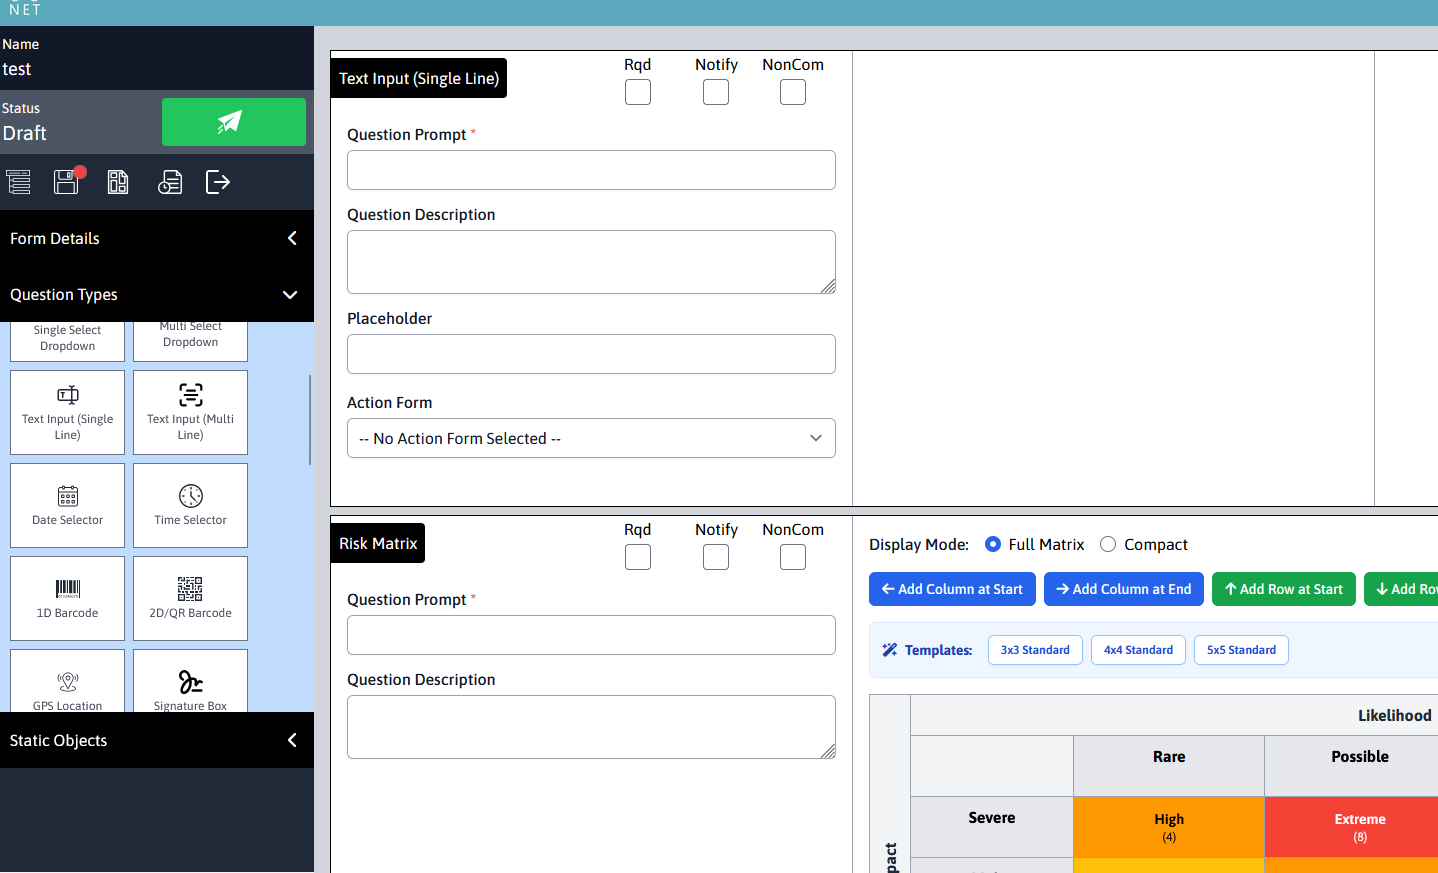The height and width of the screenshot is (873, 1438).
Task: Save the form using the floppy disk icon
Action: [x=66, y=182]
